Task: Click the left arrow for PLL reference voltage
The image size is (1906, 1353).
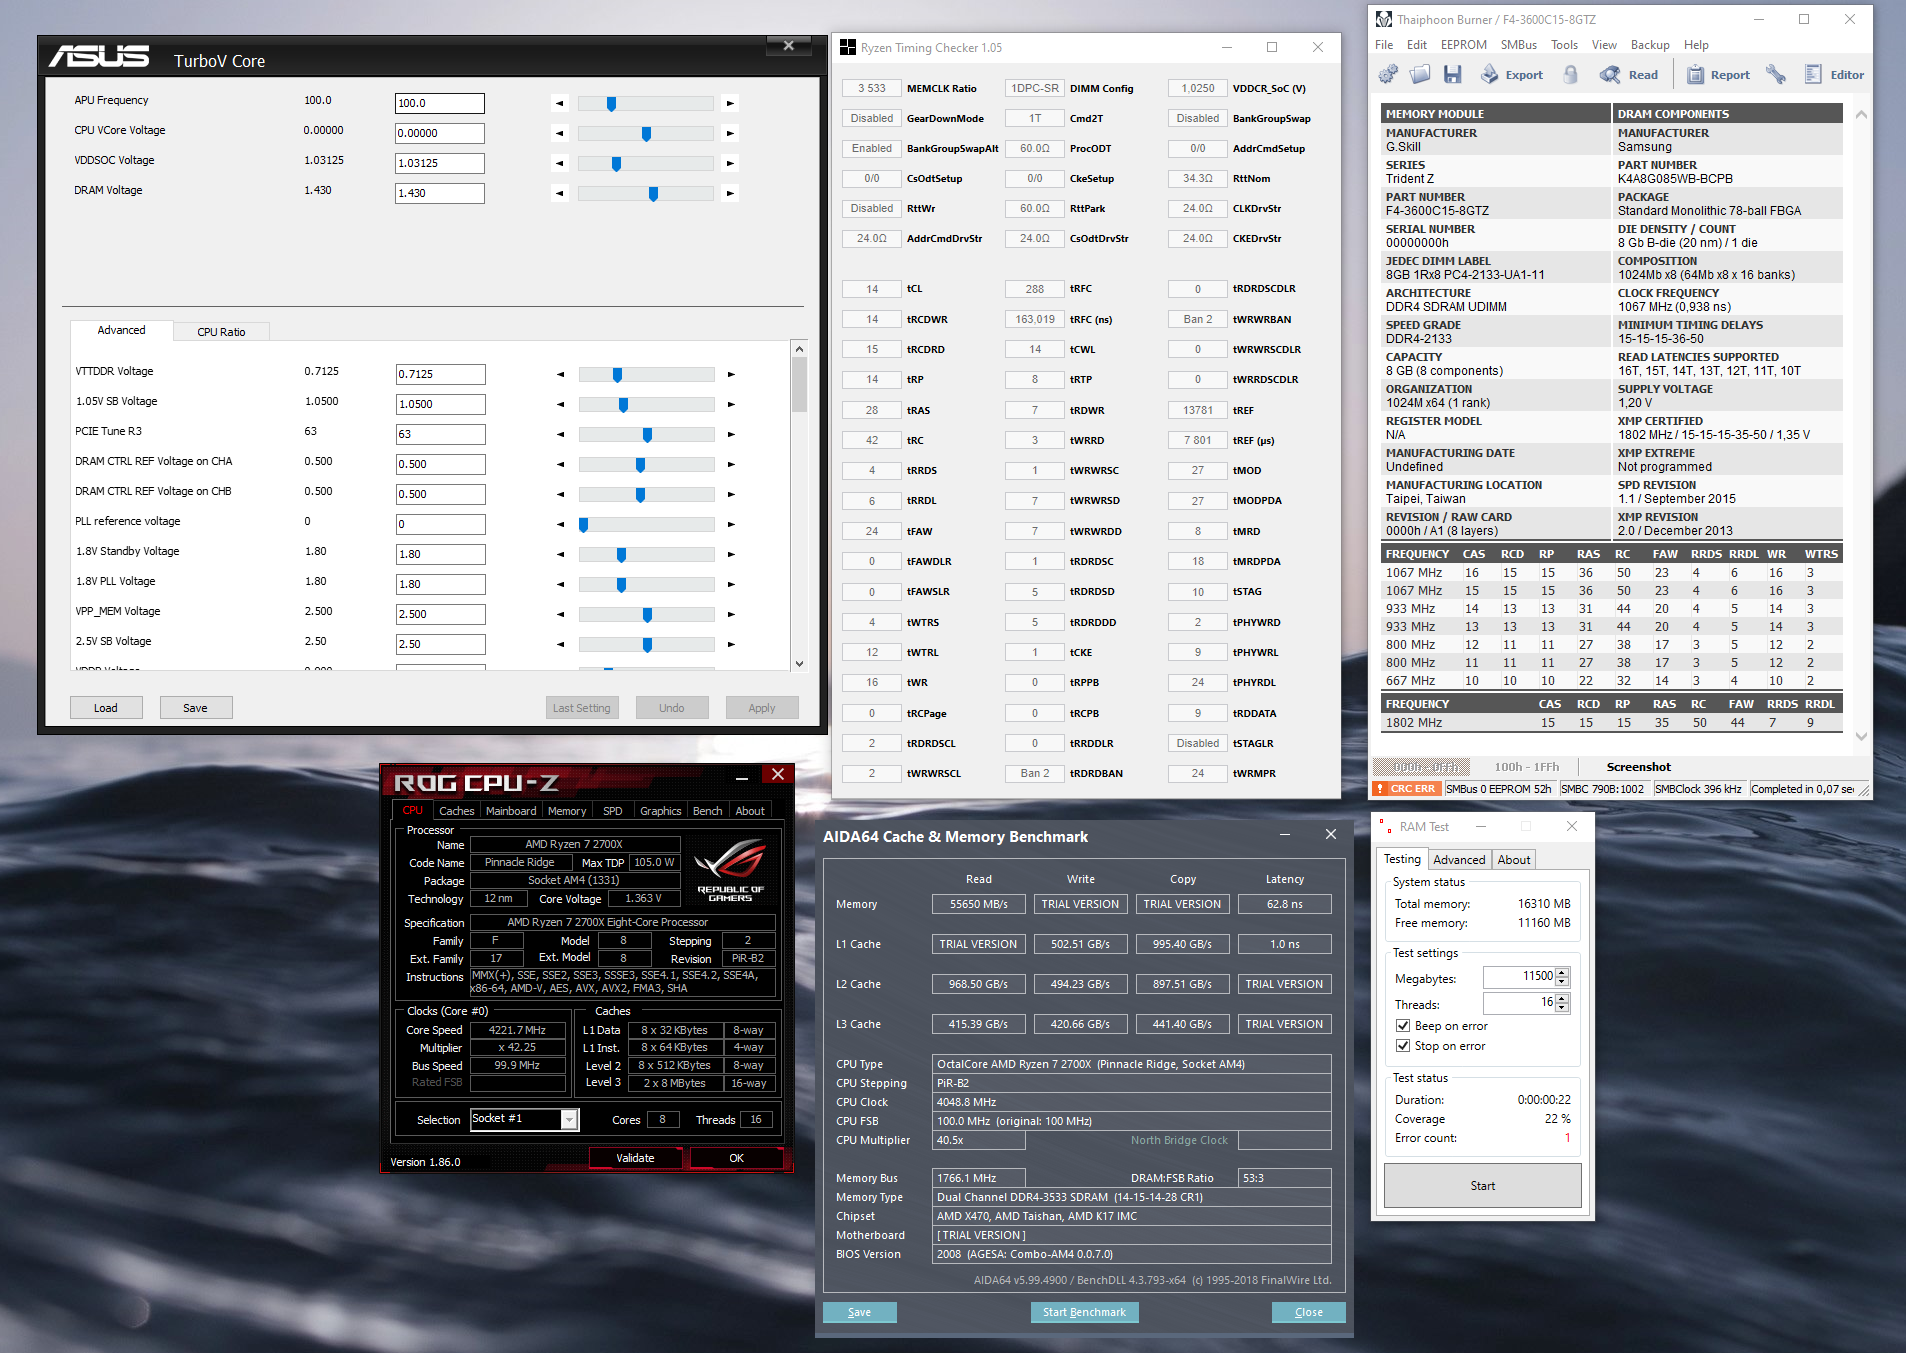Action: [x=560, y=524]
